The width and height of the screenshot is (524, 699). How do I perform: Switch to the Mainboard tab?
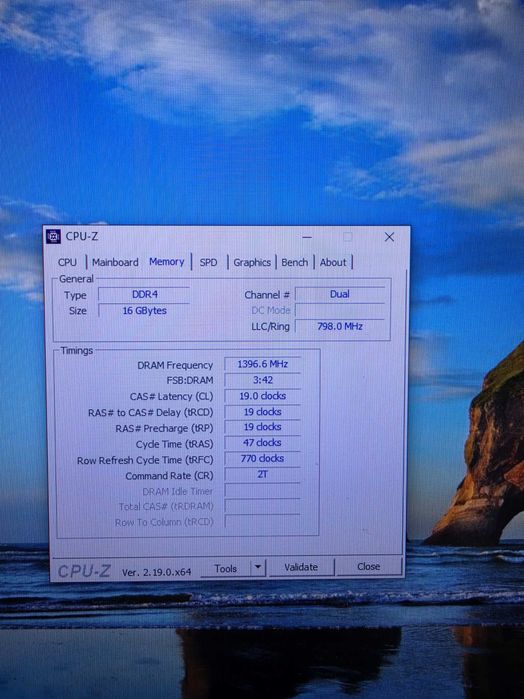115,262
